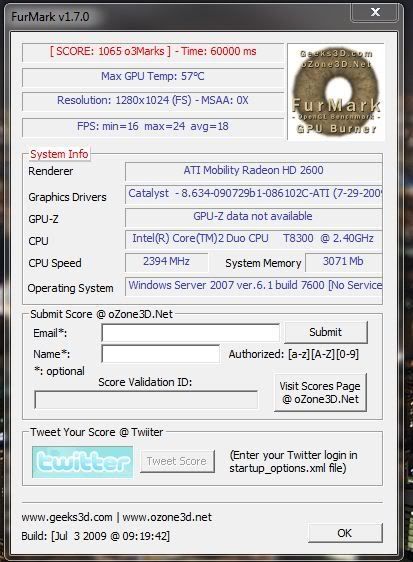The width and height of the screenshot is (413, 562).
Task: Click the www.ozone3d.net text
Action: (x=167, y=517)
